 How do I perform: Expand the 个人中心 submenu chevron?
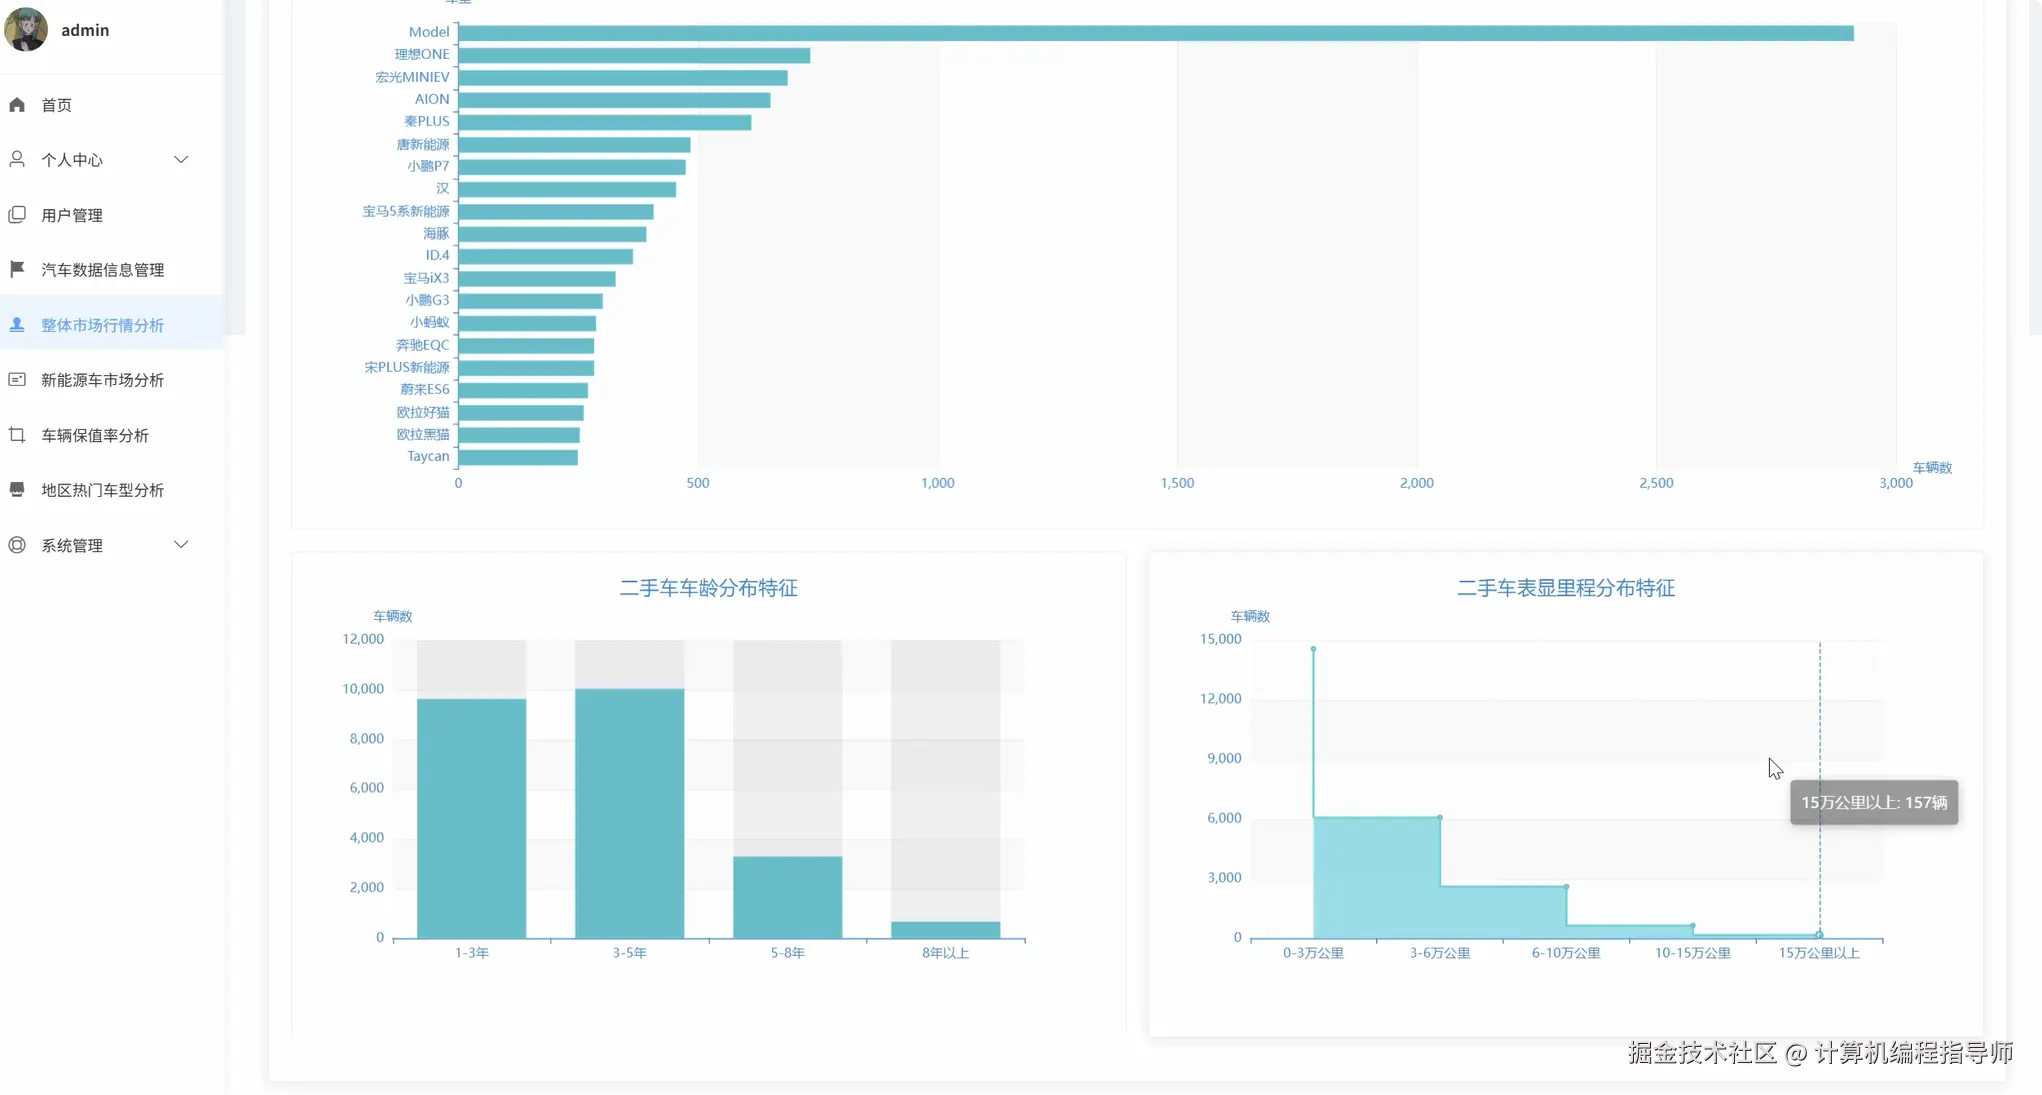[x=181, y=159]
